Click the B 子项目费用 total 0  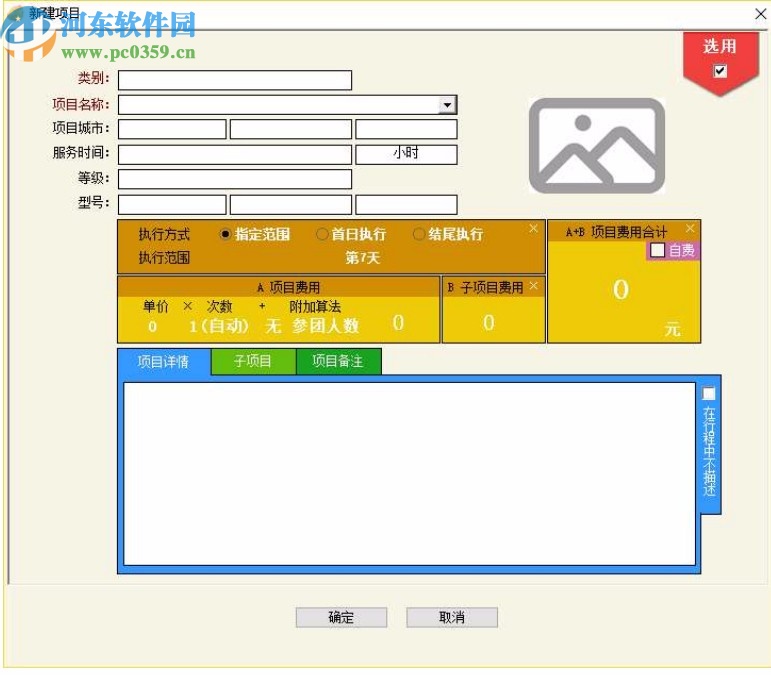tap(488, 323)
